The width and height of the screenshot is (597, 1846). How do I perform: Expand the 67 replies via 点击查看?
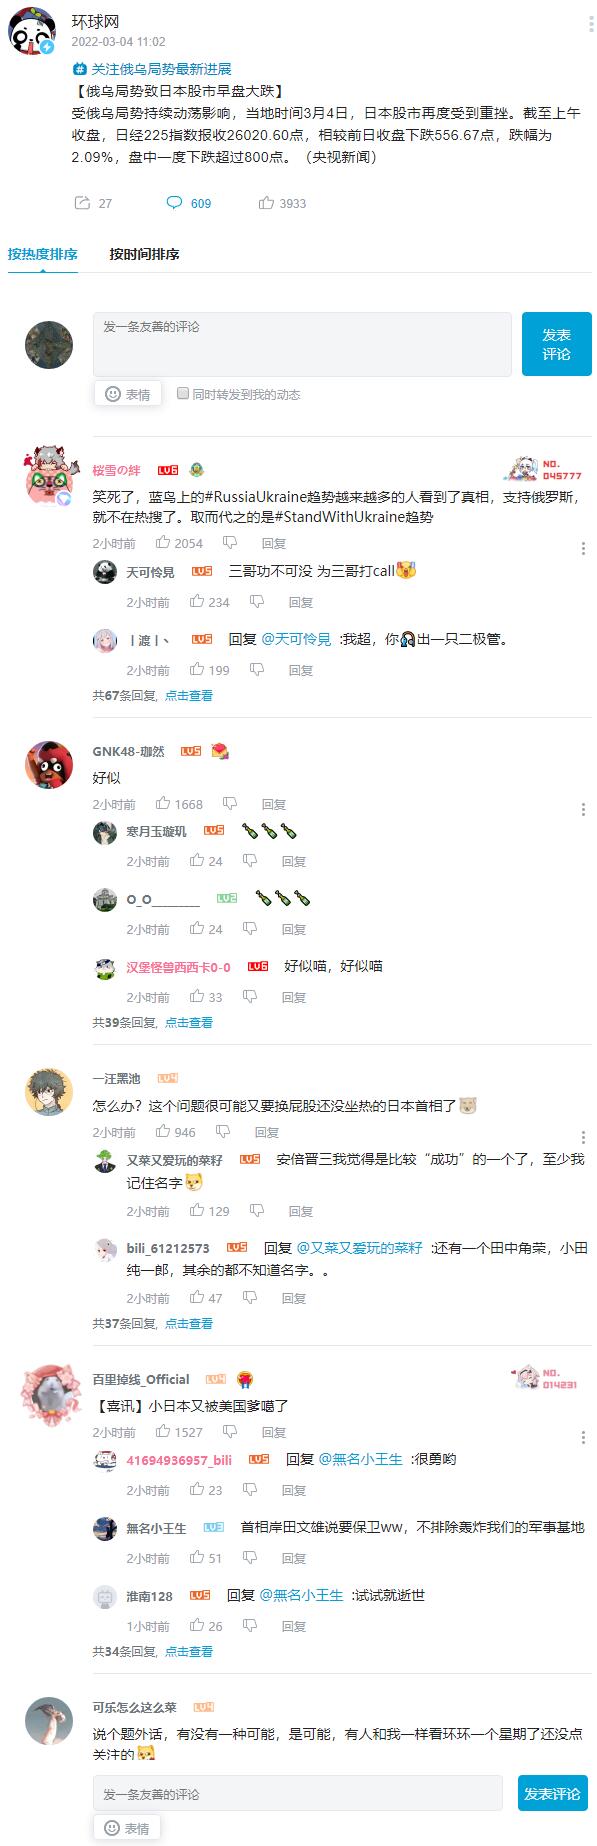(189, 696)
